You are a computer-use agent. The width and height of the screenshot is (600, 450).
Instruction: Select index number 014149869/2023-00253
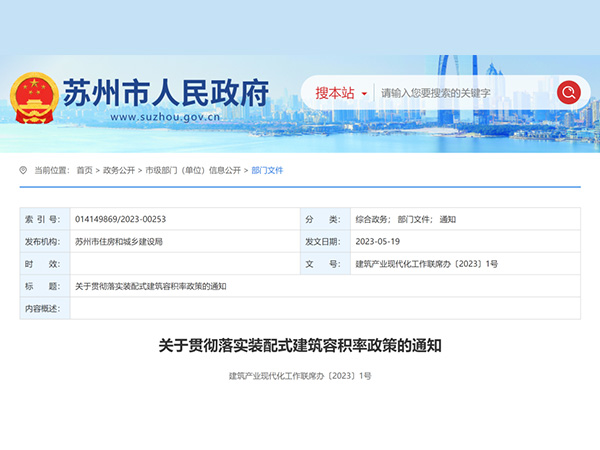pyautogui.click(x=121, y=219)
